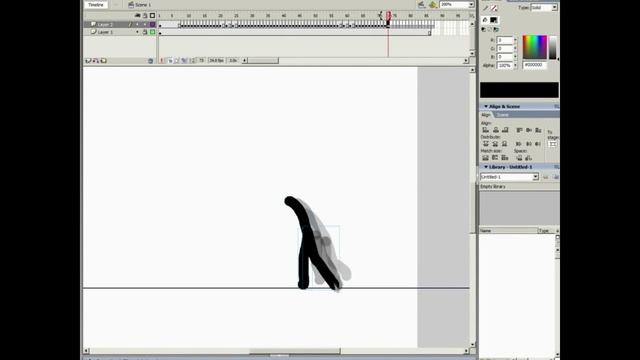Screen dimensions: 640x360
Task: Open the Alpha value slider arrow
Action: pyautogui.click(x=515, y=65)
